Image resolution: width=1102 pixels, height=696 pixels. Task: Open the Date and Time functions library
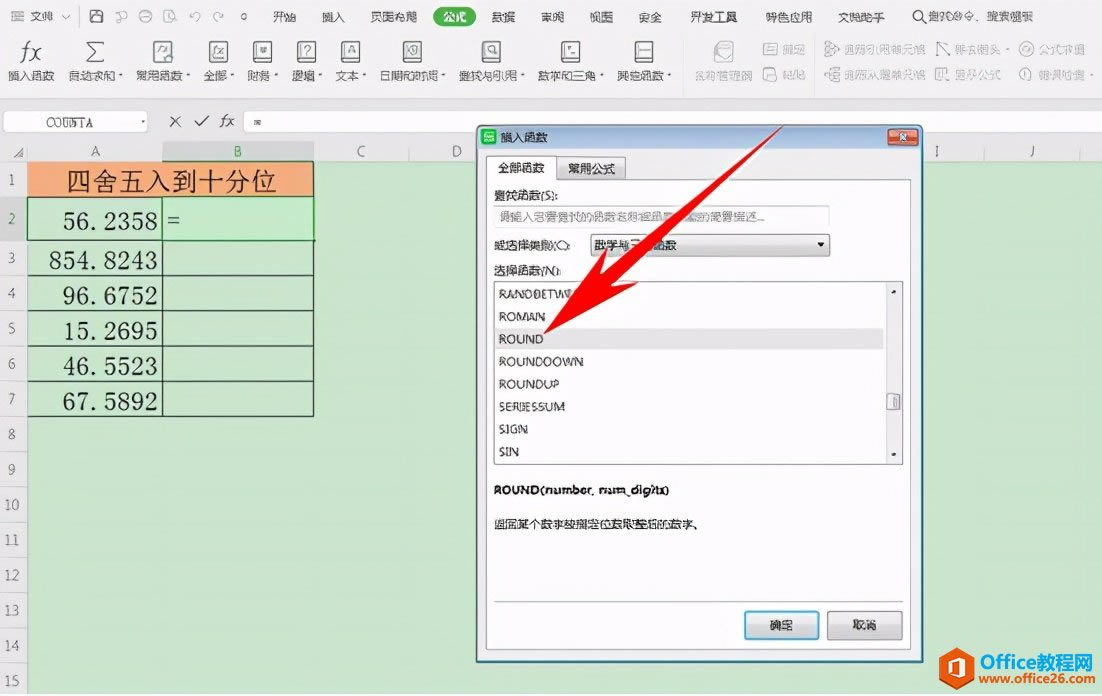[412, 61]
